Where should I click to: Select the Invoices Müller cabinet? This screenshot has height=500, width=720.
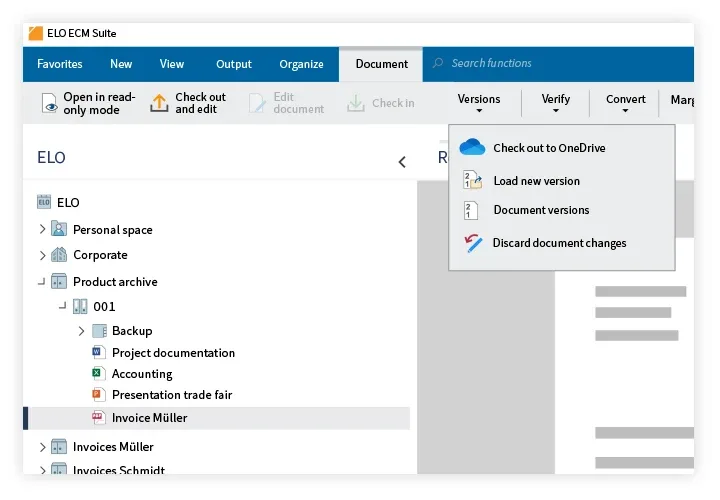pos(113,447)
